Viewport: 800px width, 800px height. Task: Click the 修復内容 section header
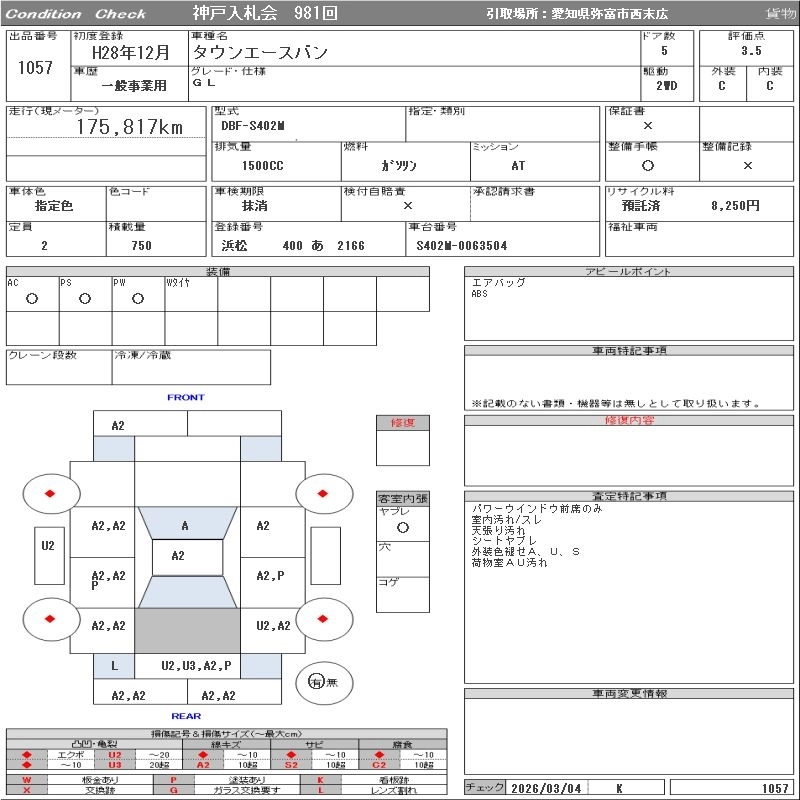630,421
